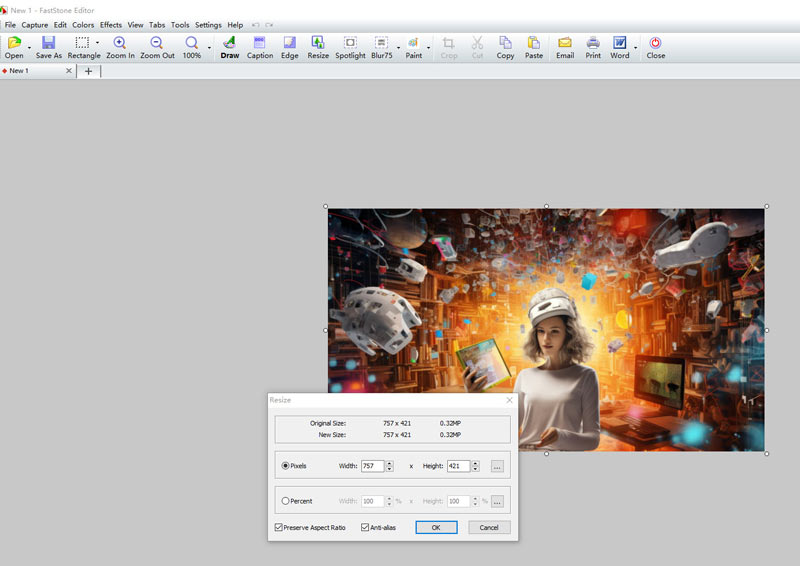Open the Help menu

click(235, 25)
